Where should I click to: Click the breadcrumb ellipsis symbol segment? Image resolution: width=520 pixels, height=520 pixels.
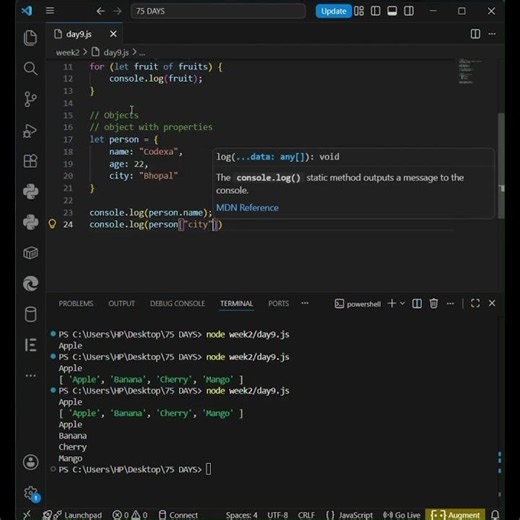pyautogui.click(x=142, y=53)
